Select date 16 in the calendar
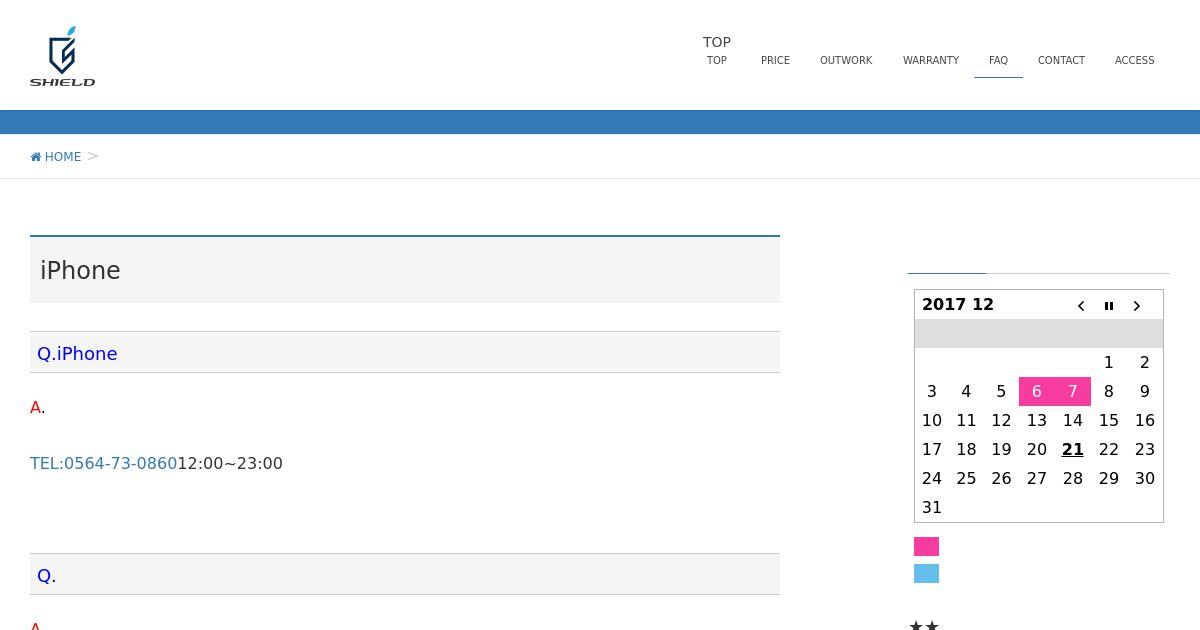Screen dimensions: 1200x630 click(x=1145, y=421)
